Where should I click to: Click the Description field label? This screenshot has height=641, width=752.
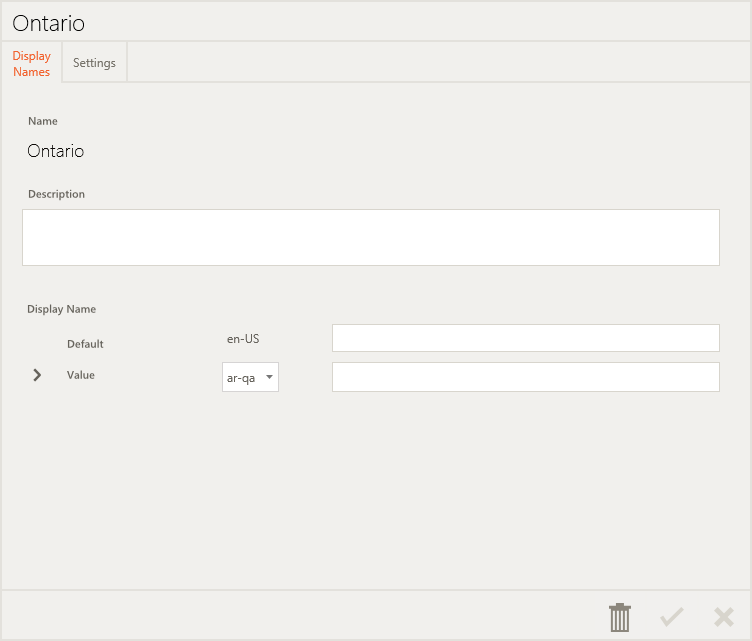56,194
